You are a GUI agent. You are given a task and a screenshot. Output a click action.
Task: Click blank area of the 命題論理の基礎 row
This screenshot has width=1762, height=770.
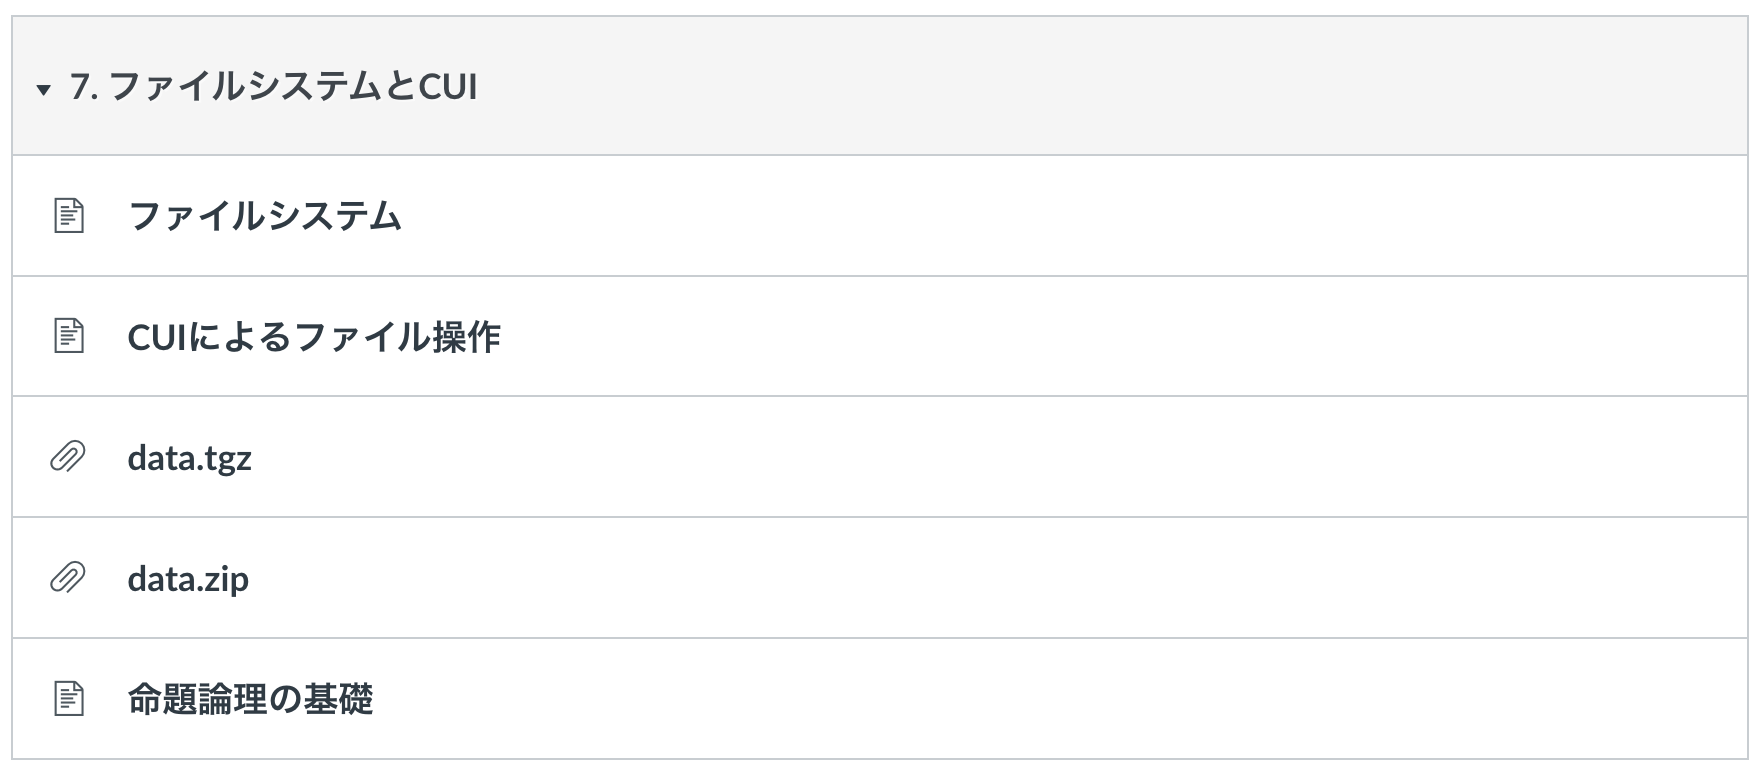click(1100, 699)
